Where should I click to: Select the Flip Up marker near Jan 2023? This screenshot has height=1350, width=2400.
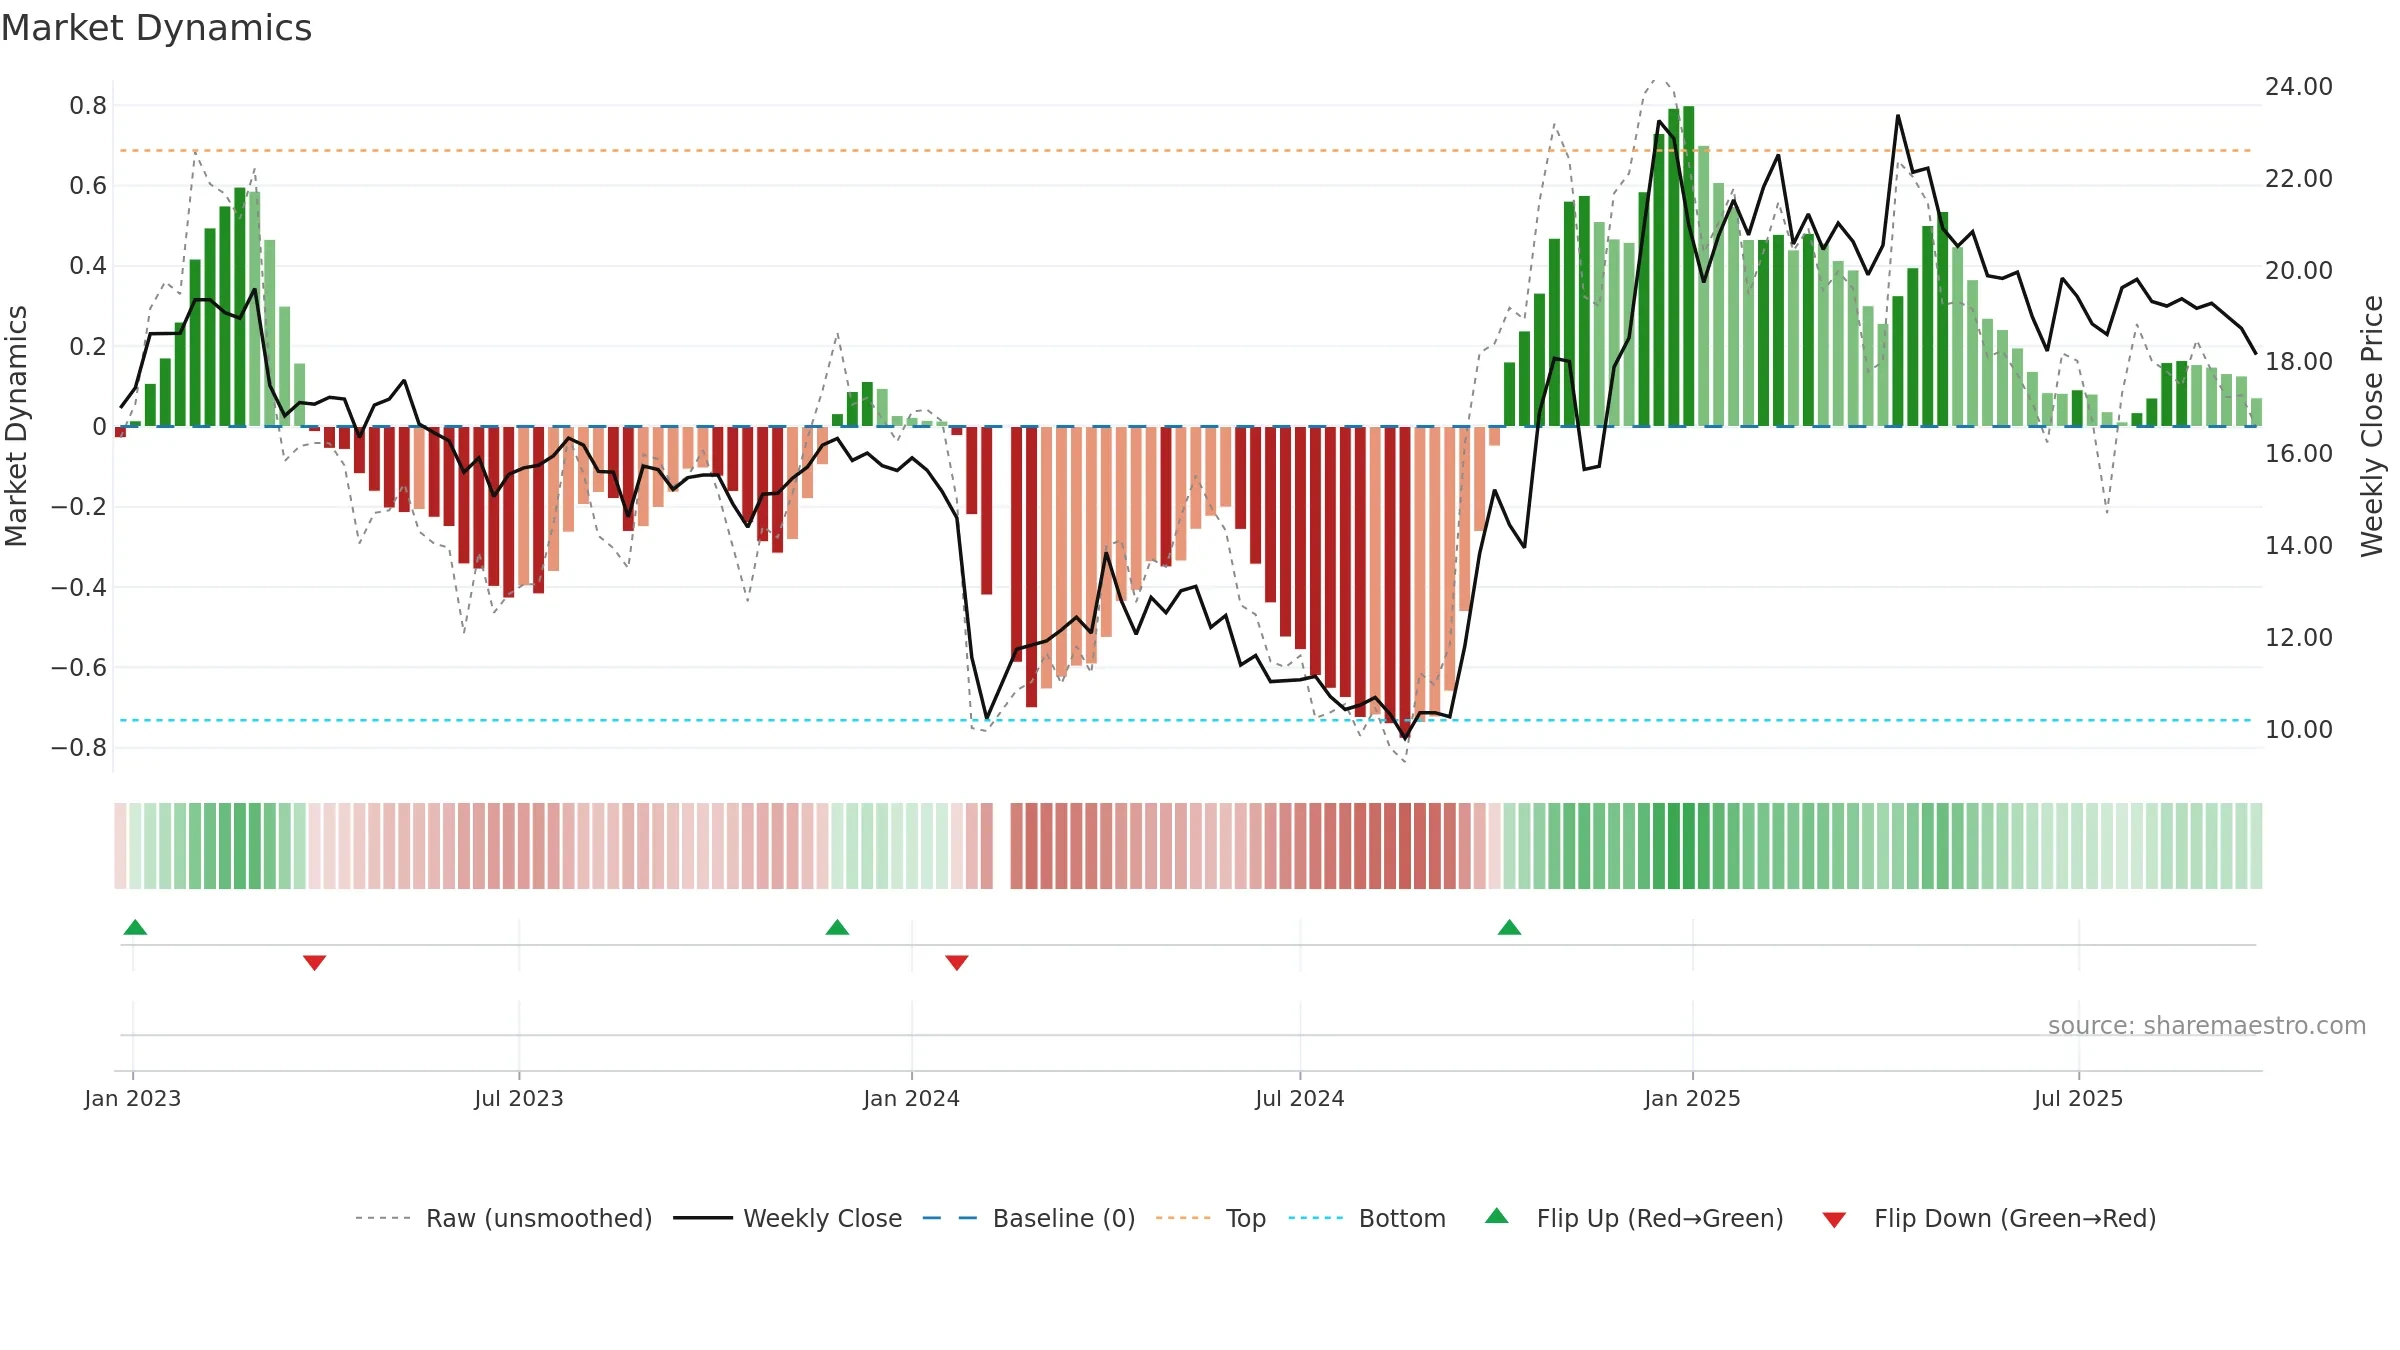pyautogui.click(x=135, y=927)
